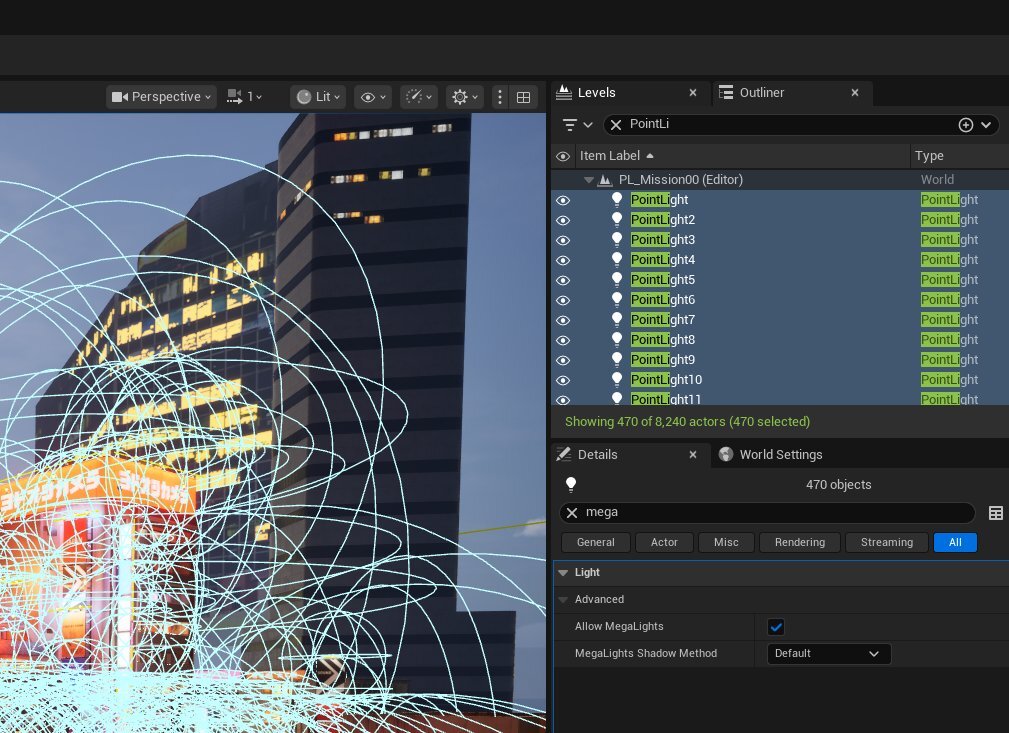
Task: Click the viewport layout grid icon
Action: tap(523, 97)
